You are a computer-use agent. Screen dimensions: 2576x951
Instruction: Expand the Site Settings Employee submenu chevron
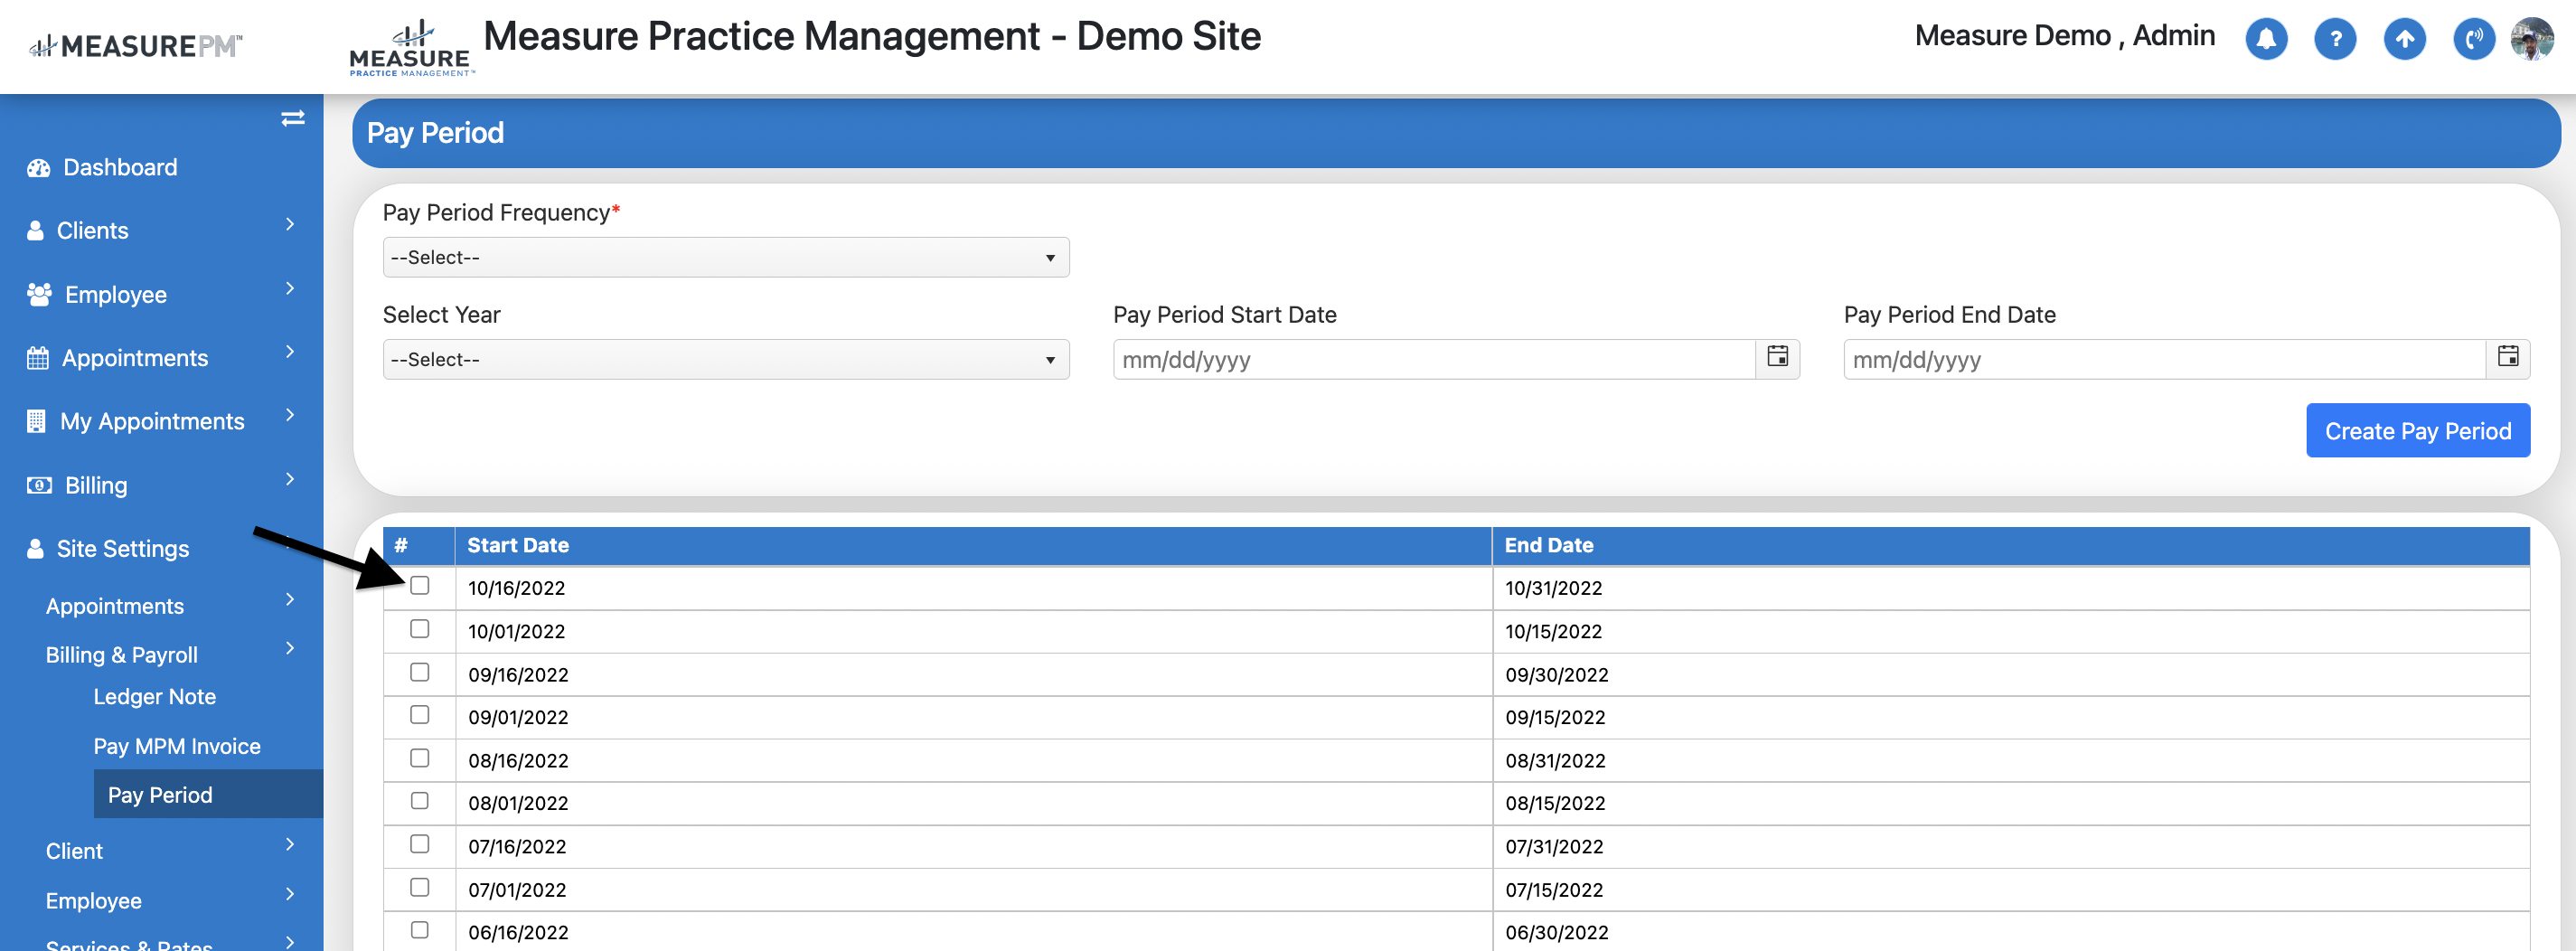(290, 894)
